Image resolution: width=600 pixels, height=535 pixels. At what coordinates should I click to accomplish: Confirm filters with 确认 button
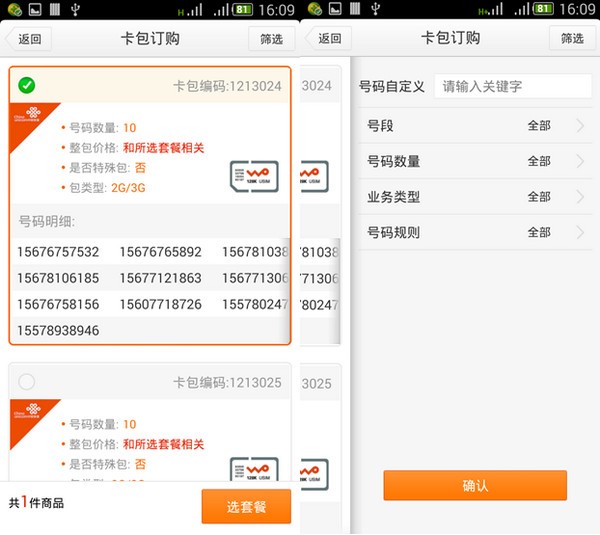[x=475, y=486]
